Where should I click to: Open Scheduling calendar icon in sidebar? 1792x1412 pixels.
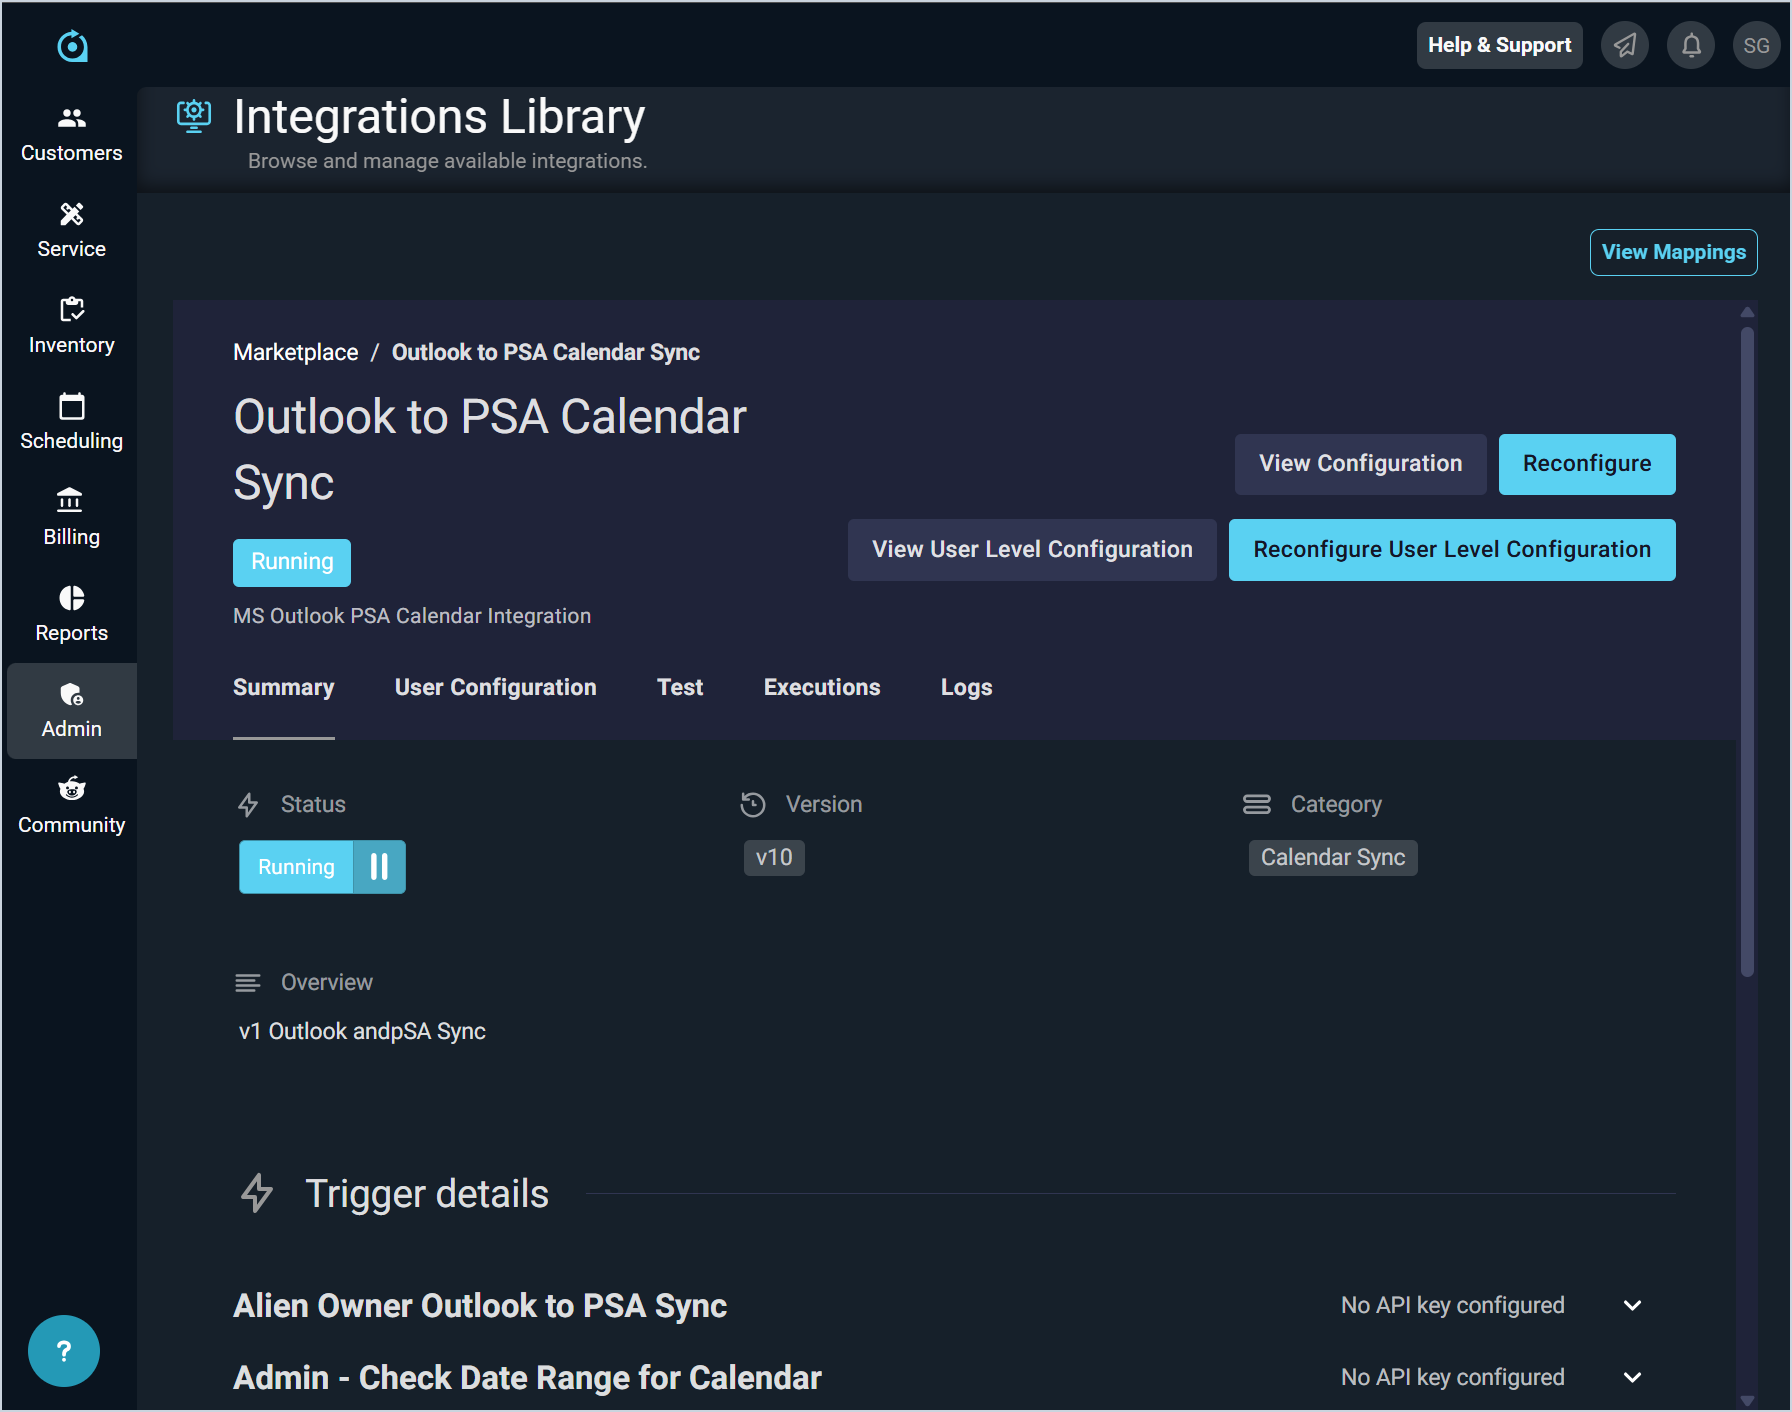click(71, 407)
